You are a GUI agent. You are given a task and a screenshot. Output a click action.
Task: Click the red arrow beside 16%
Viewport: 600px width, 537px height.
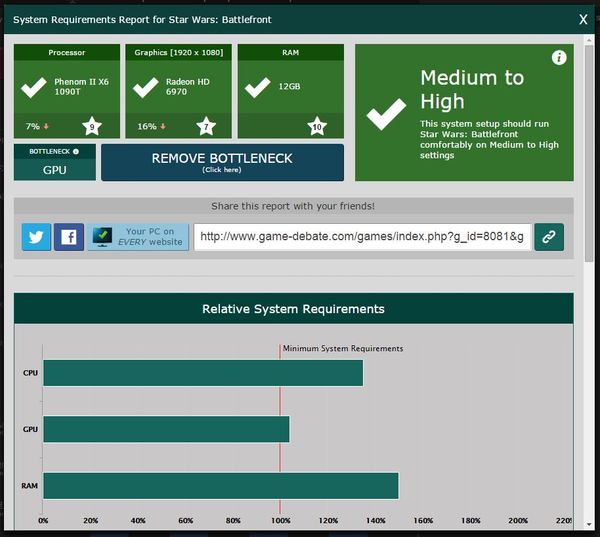tap(163, 126)
